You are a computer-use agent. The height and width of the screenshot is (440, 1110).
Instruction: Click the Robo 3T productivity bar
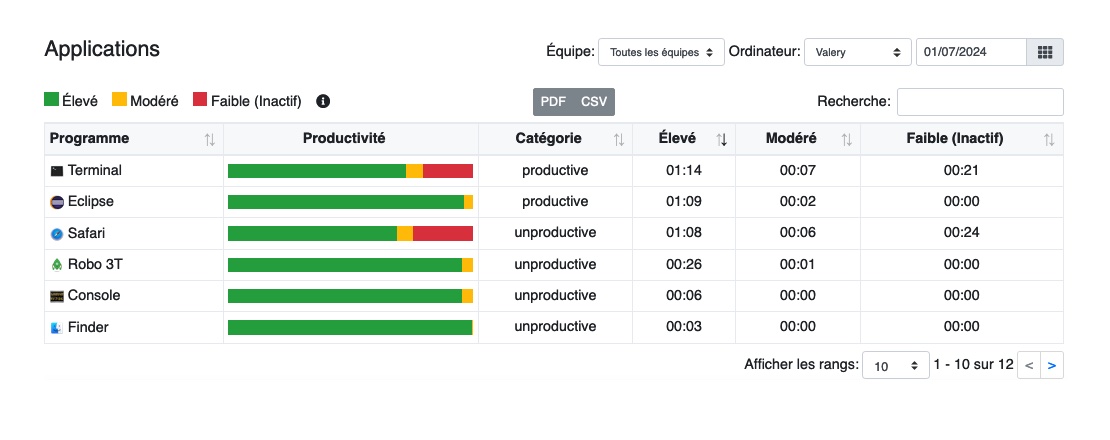[x=350, y=265]
